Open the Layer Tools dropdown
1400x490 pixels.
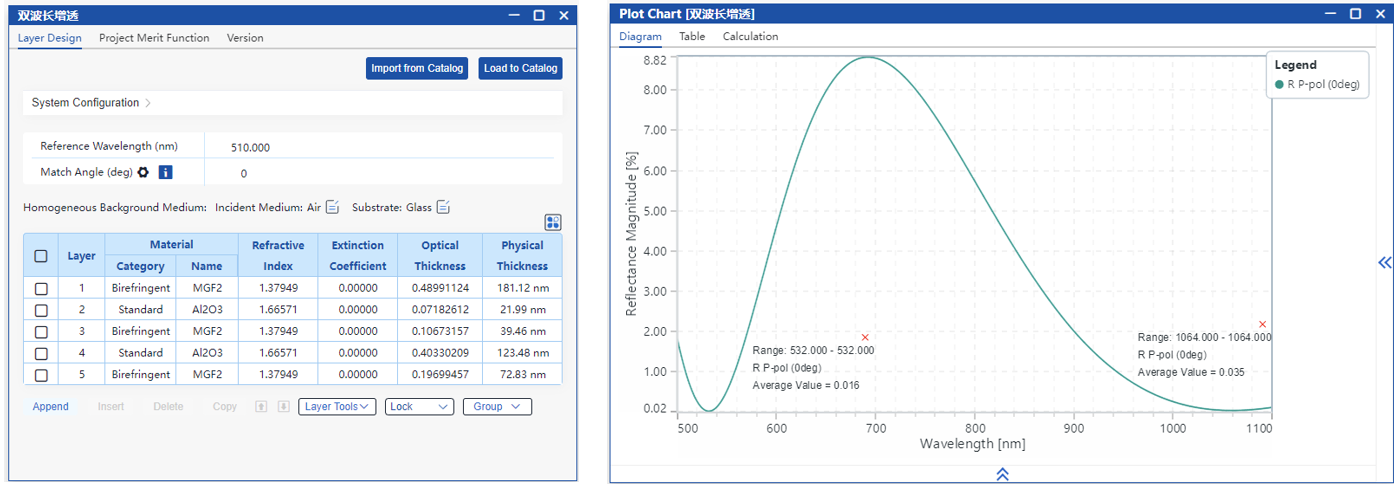(x=337, y=407)
